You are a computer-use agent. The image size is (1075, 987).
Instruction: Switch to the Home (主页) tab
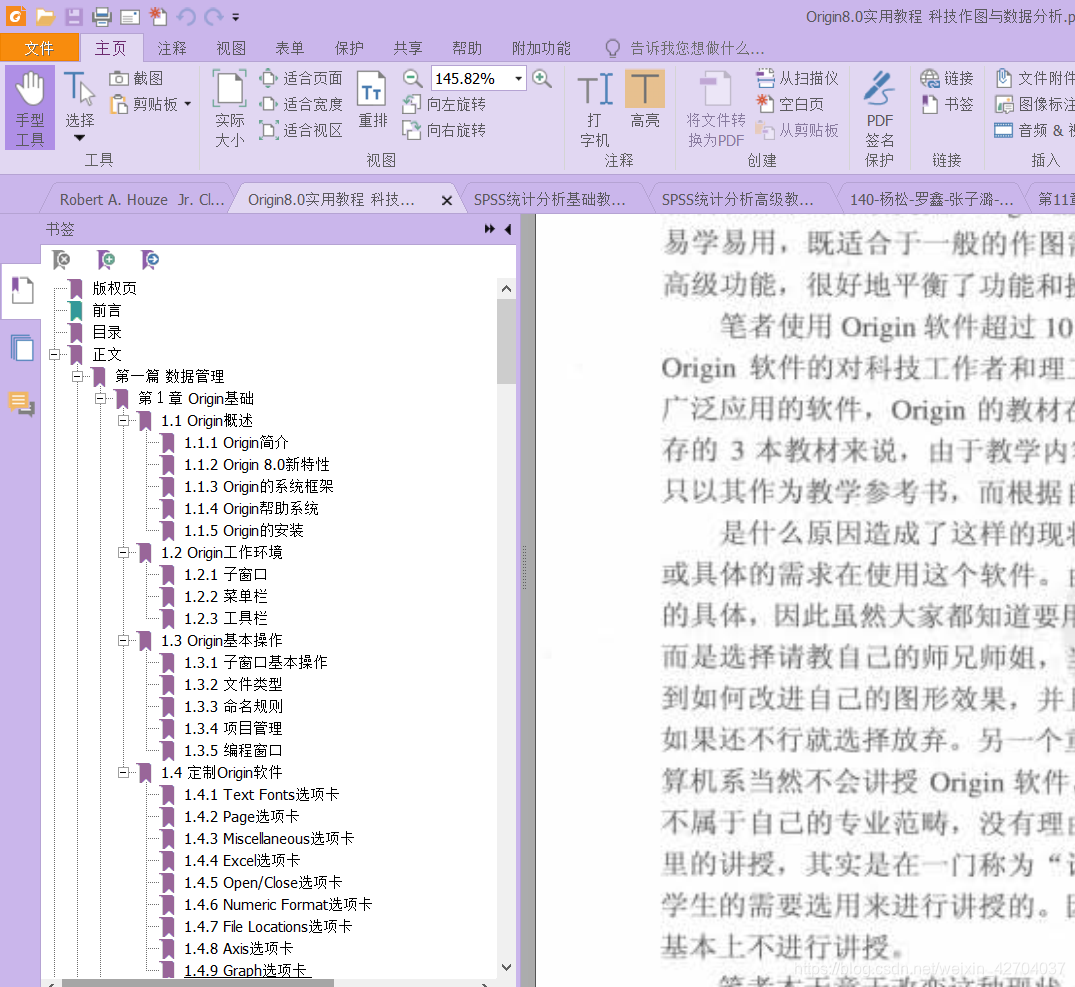point(111,48)
